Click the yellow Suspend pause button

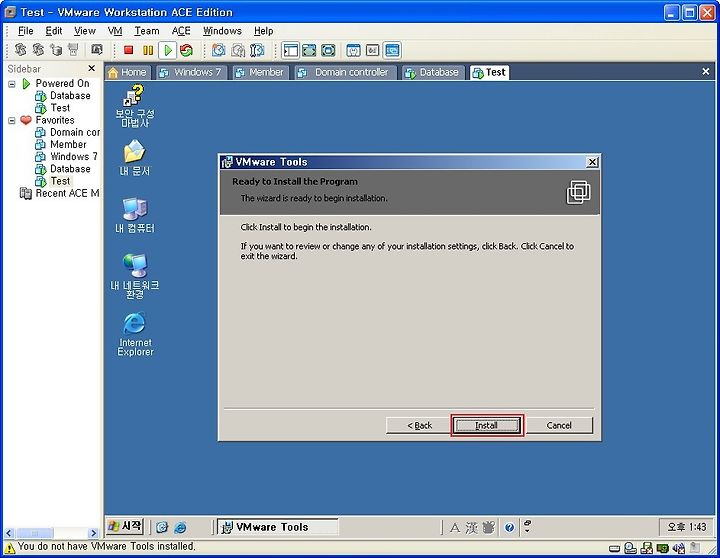click(148, 50)
